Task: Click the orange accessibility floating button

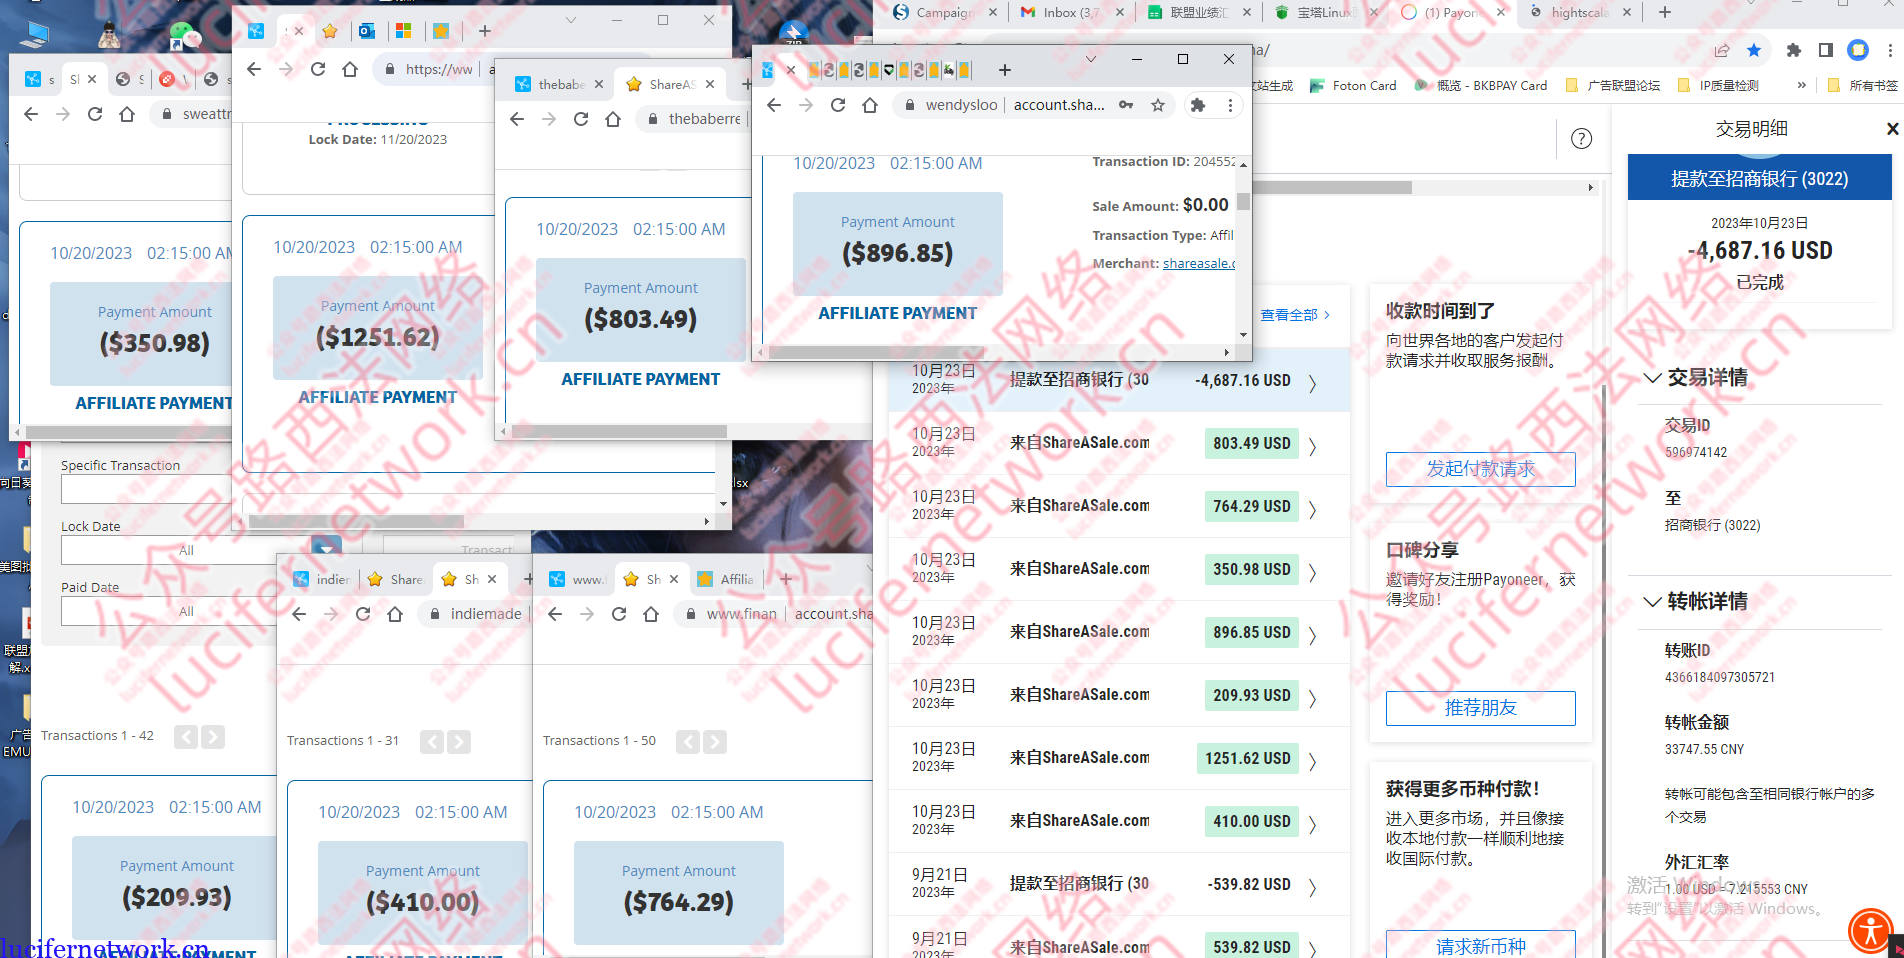Action: point(1869,931)
